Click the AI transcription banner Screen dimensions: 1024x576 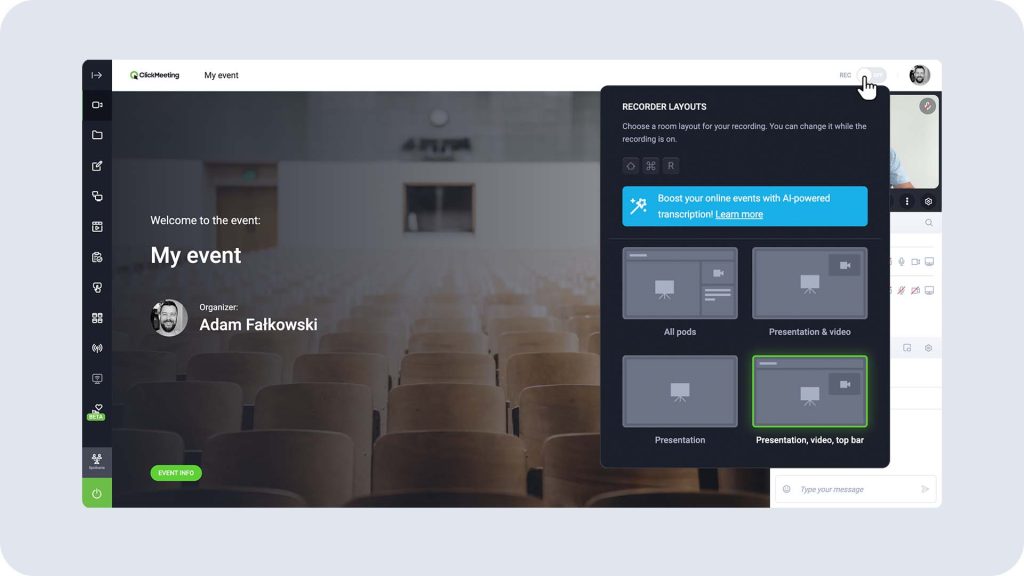pos(744,206)
